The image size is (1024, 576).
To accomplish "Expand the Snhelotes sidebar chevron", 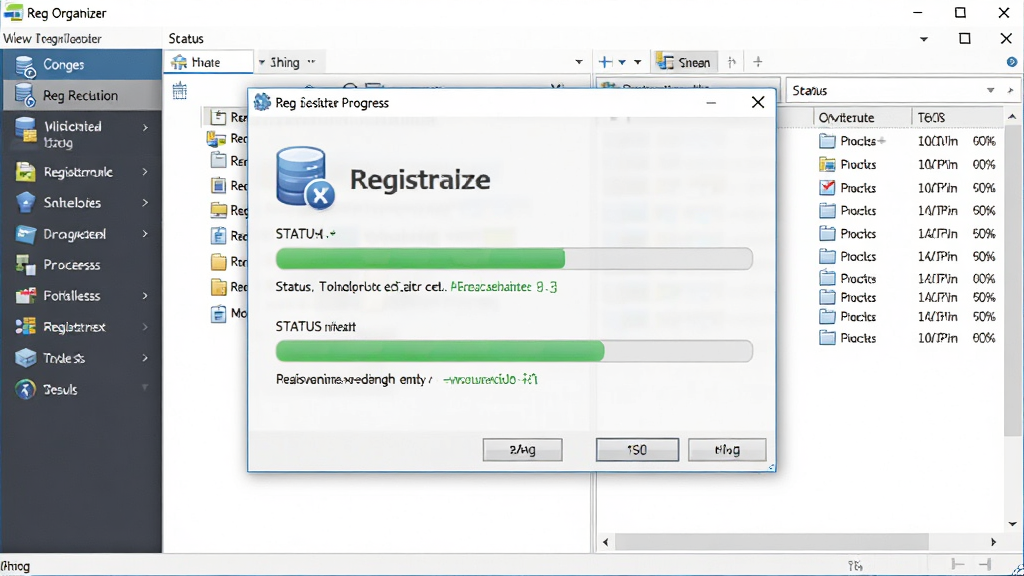I will (145, 202).
